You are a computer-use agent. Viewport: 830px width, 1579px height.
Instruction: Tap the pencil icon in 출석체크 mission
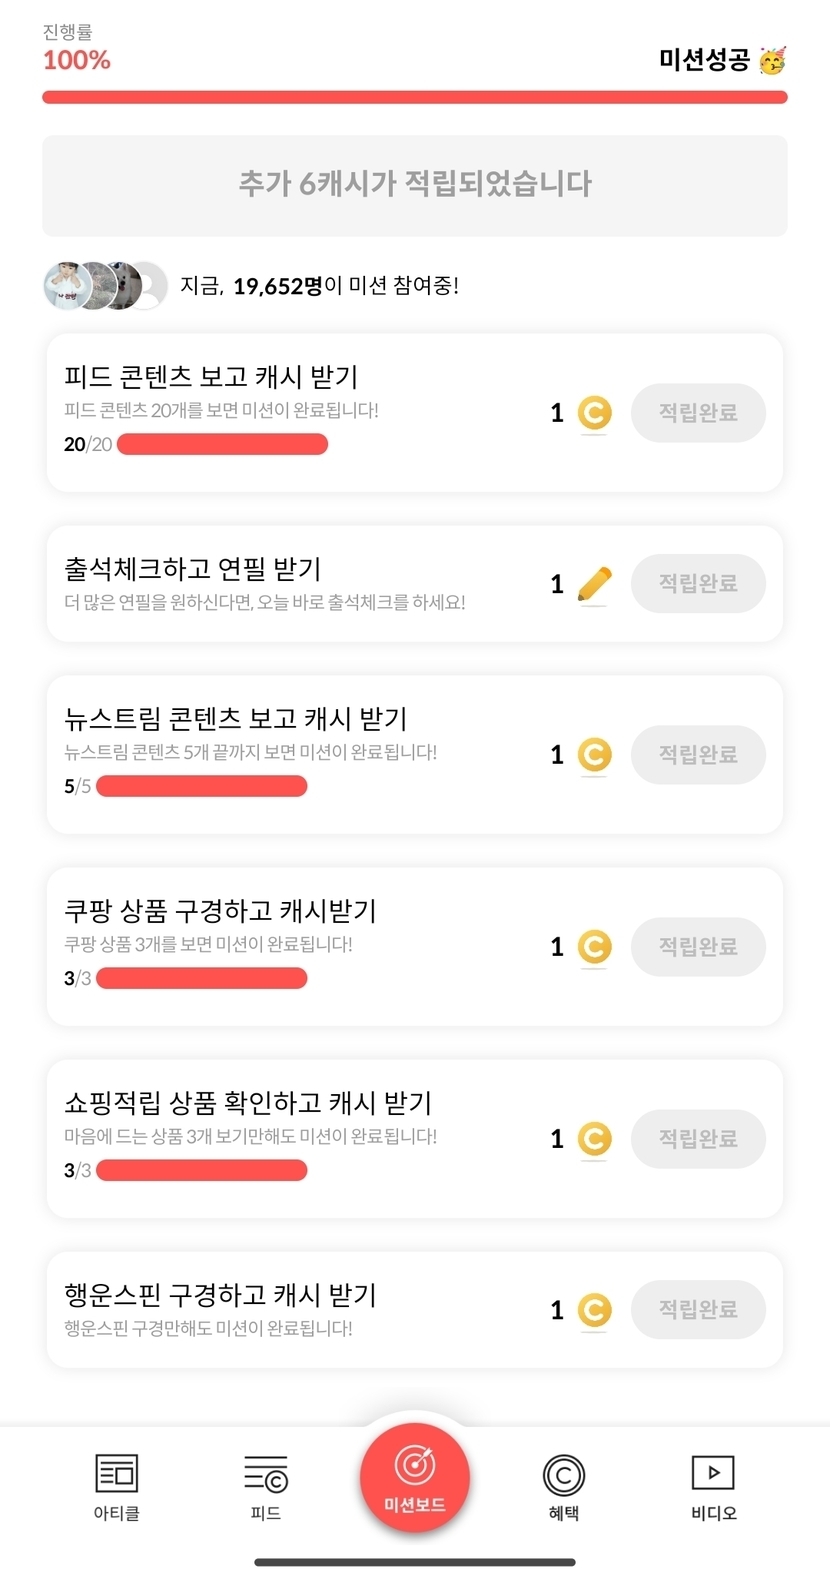click(594, 584)
